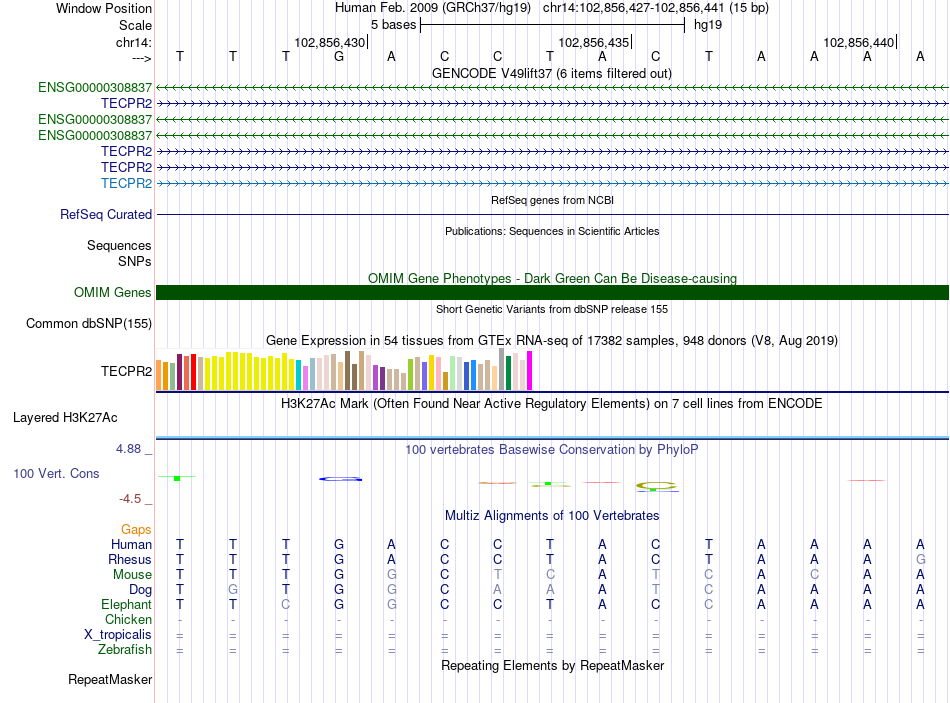
Task: Open the GENCODE V49lift37 track title
Action: 551,73
